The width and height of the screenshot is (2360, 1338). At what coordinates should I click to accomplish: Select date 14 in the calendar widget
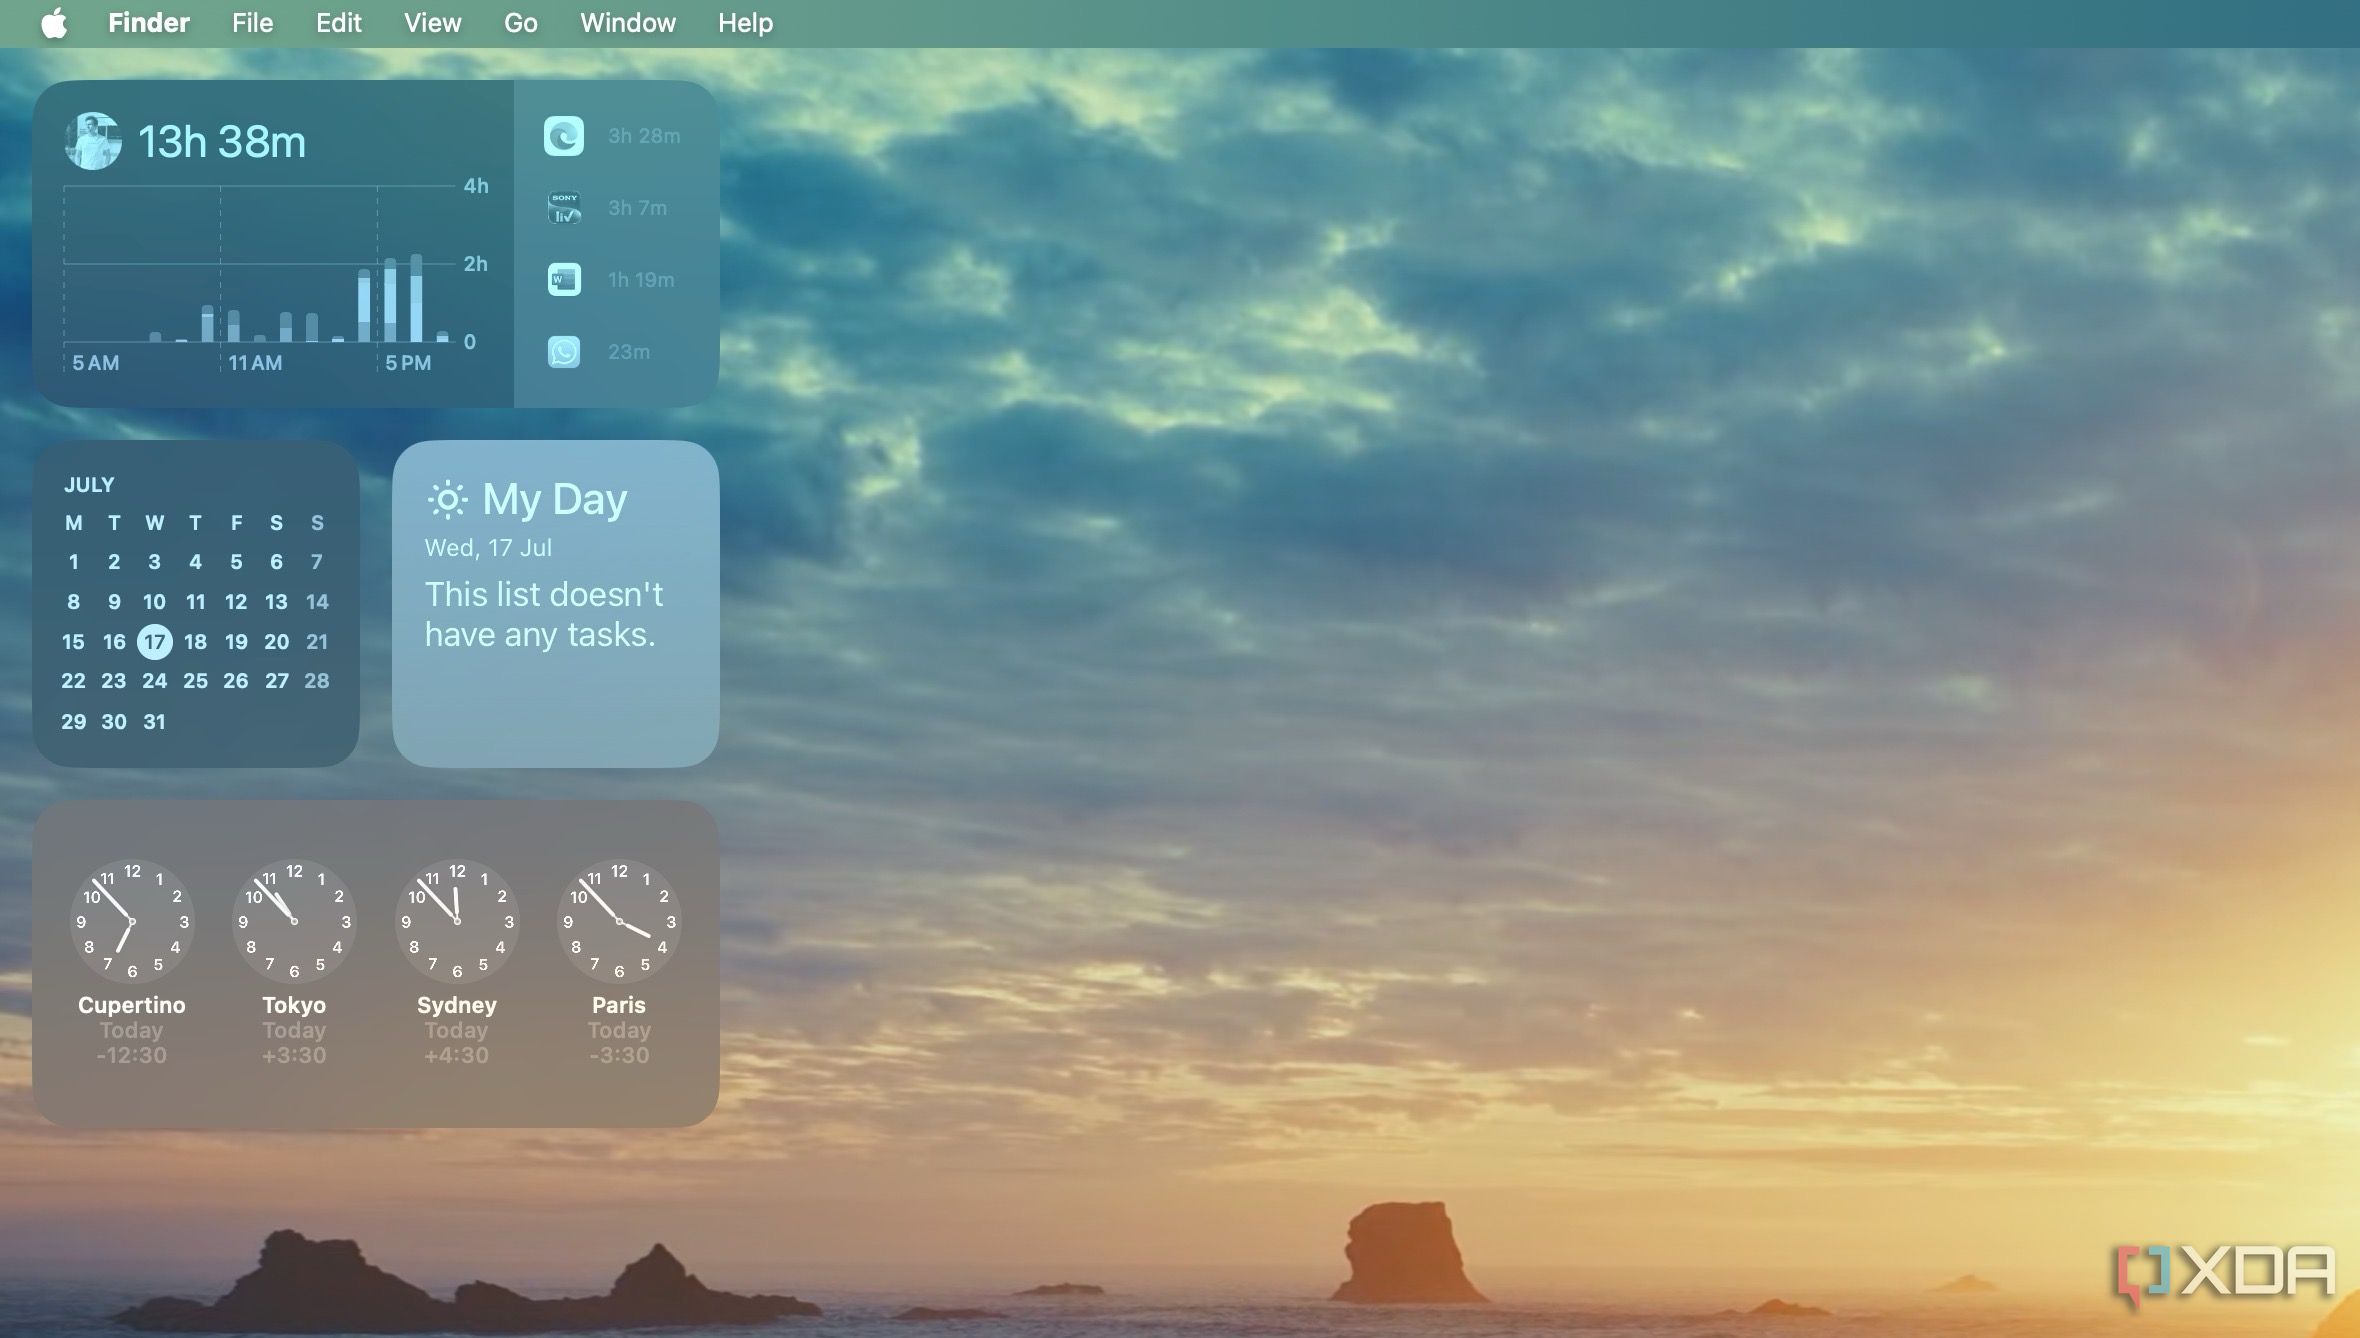[317, 602]
